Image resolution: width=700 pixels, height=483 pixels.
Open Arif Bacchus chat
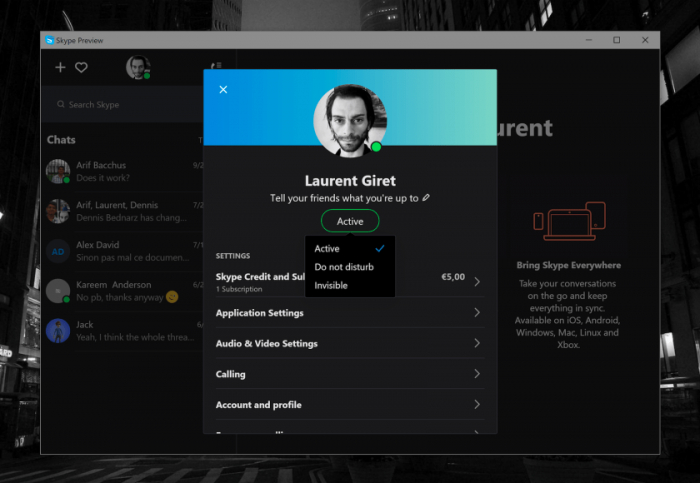[x=123, y=171]
